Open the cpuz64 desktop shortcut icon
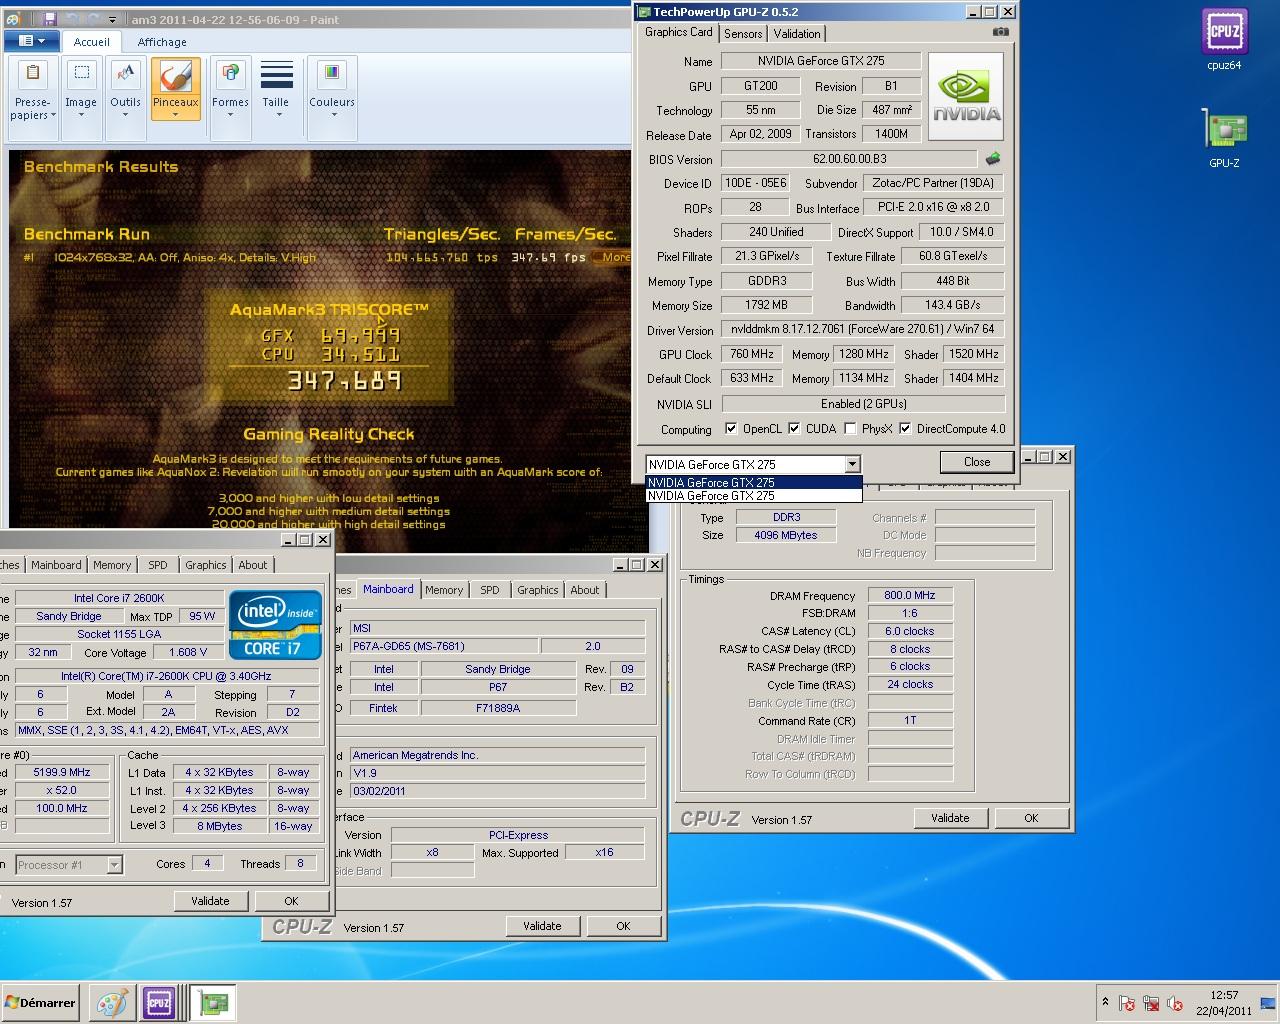This screenshot has height=1024, width=1280. pos(1224,40)
